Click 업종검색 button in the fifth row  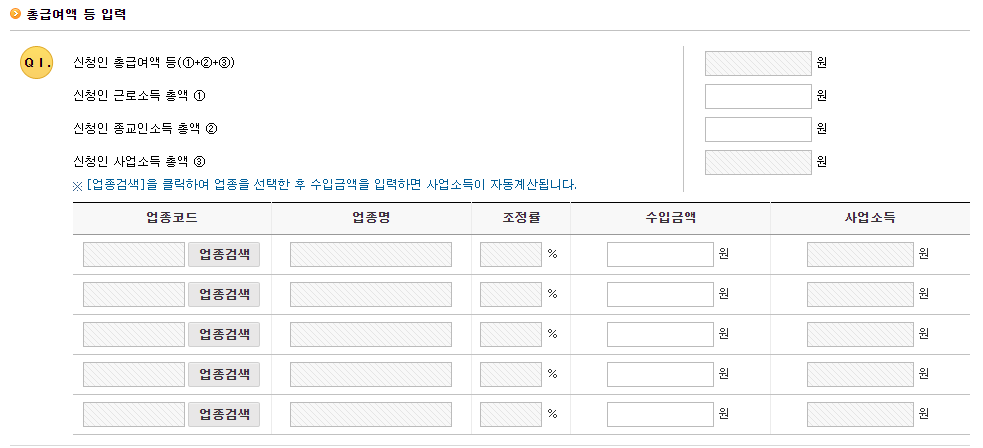(x=224, y=414)
